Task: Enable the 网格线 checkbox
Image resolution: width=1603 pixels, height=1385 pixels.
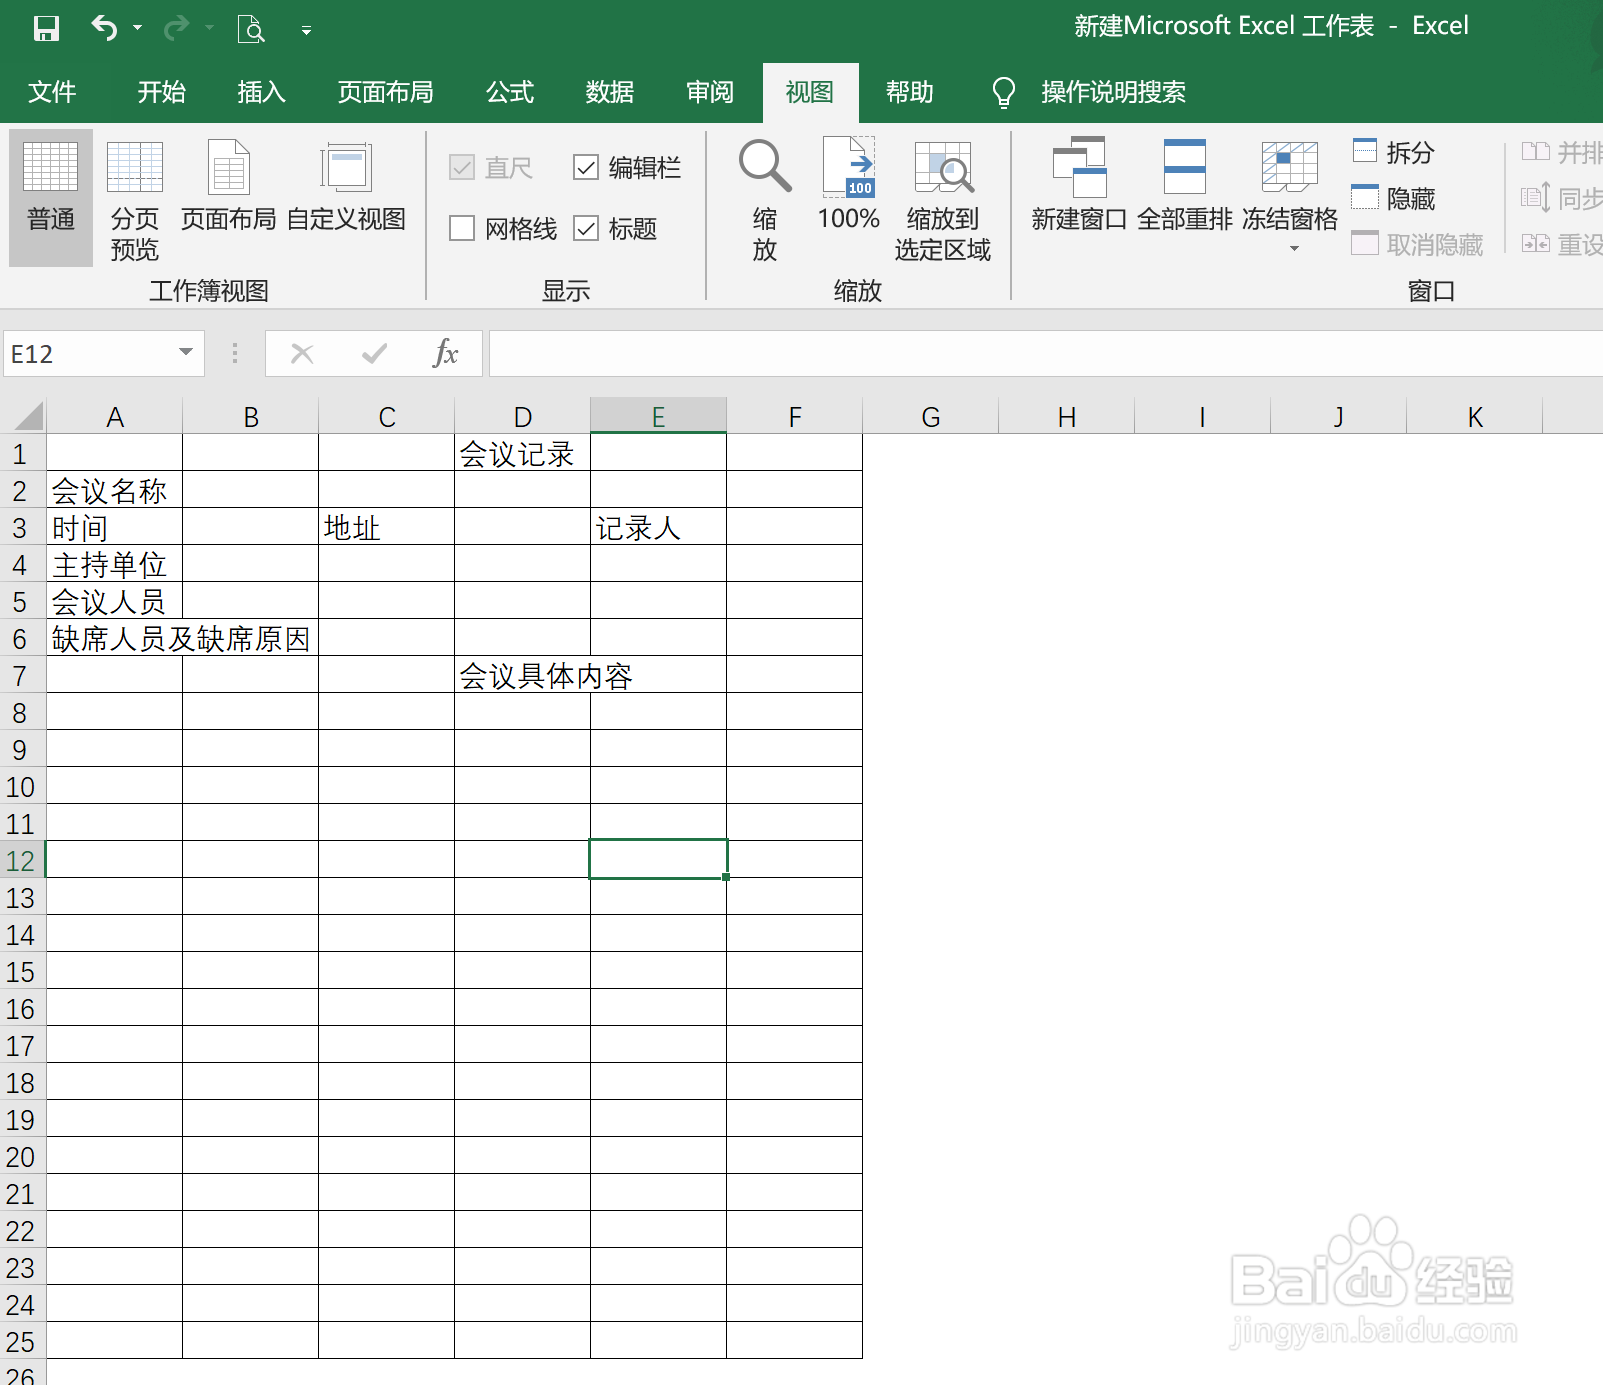Action: point(462,228)
